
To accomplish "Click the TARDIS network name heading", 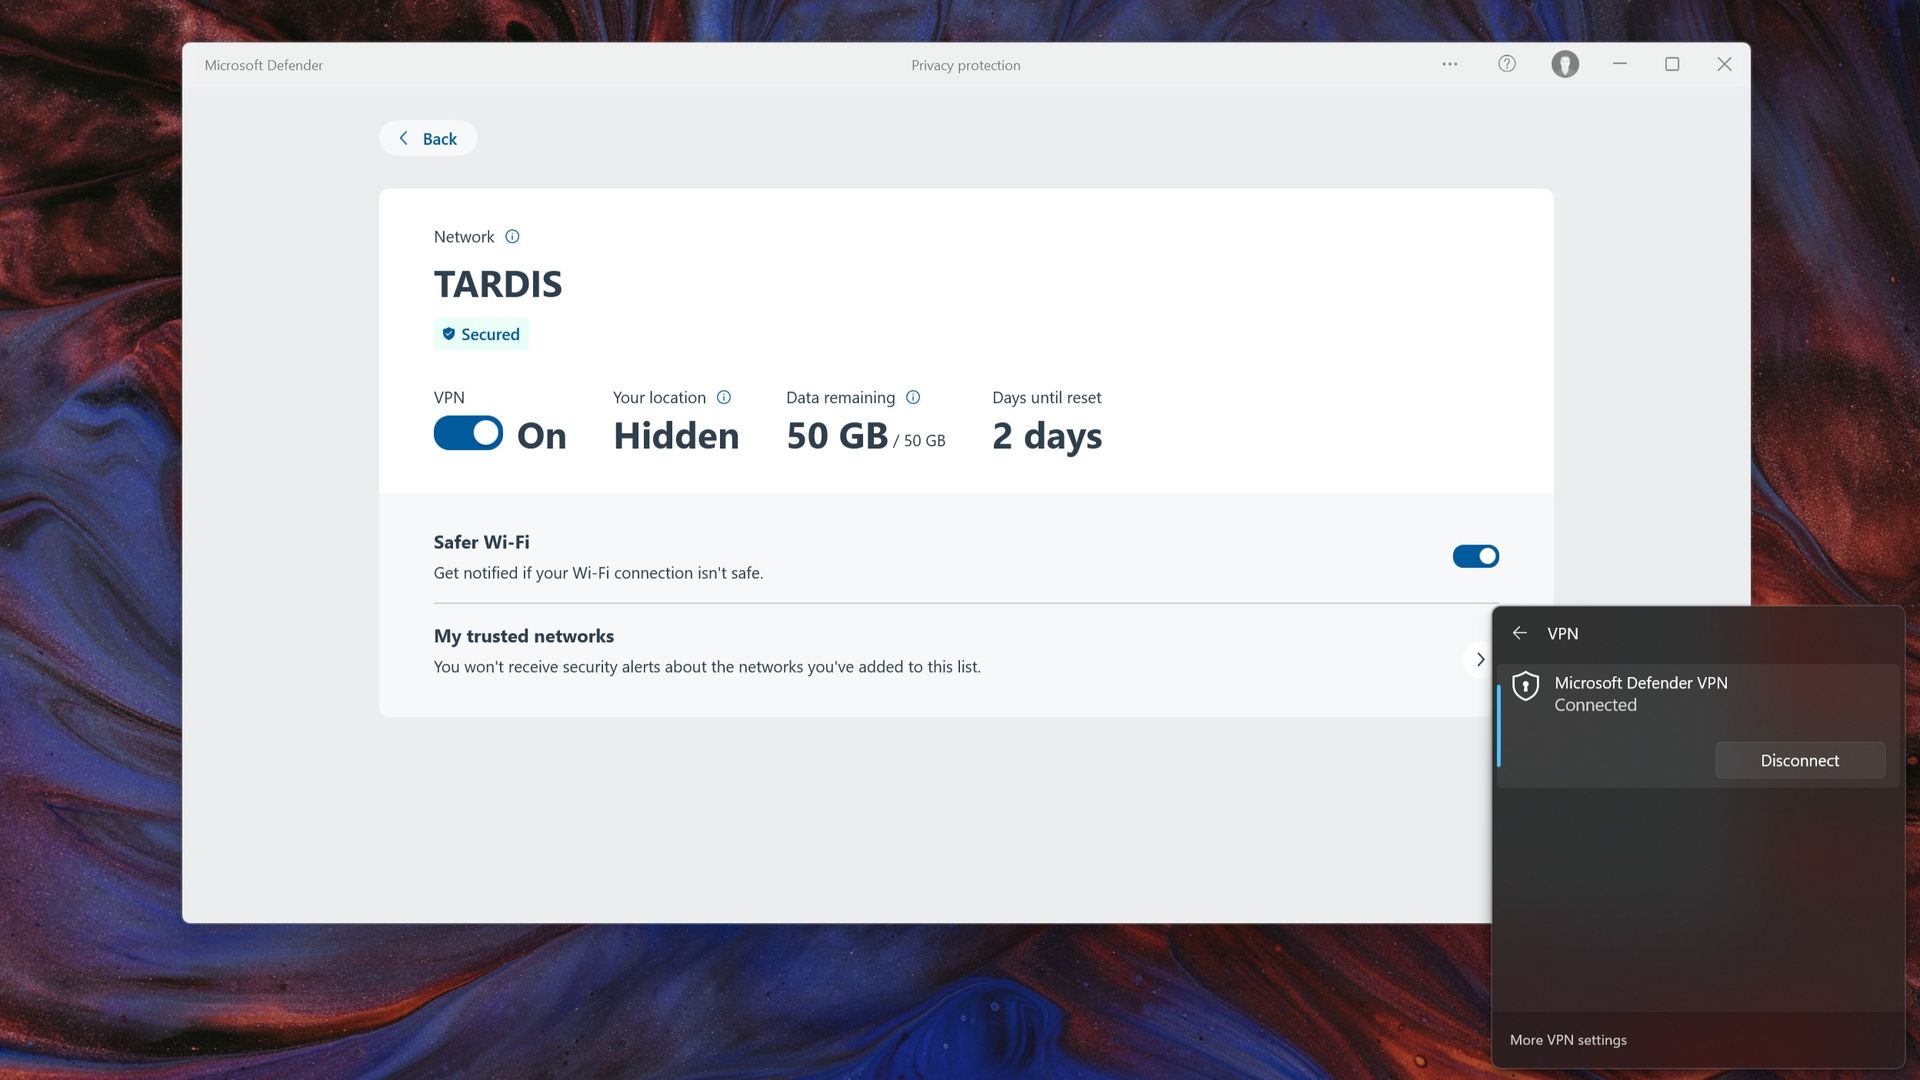I will point(497,283).
